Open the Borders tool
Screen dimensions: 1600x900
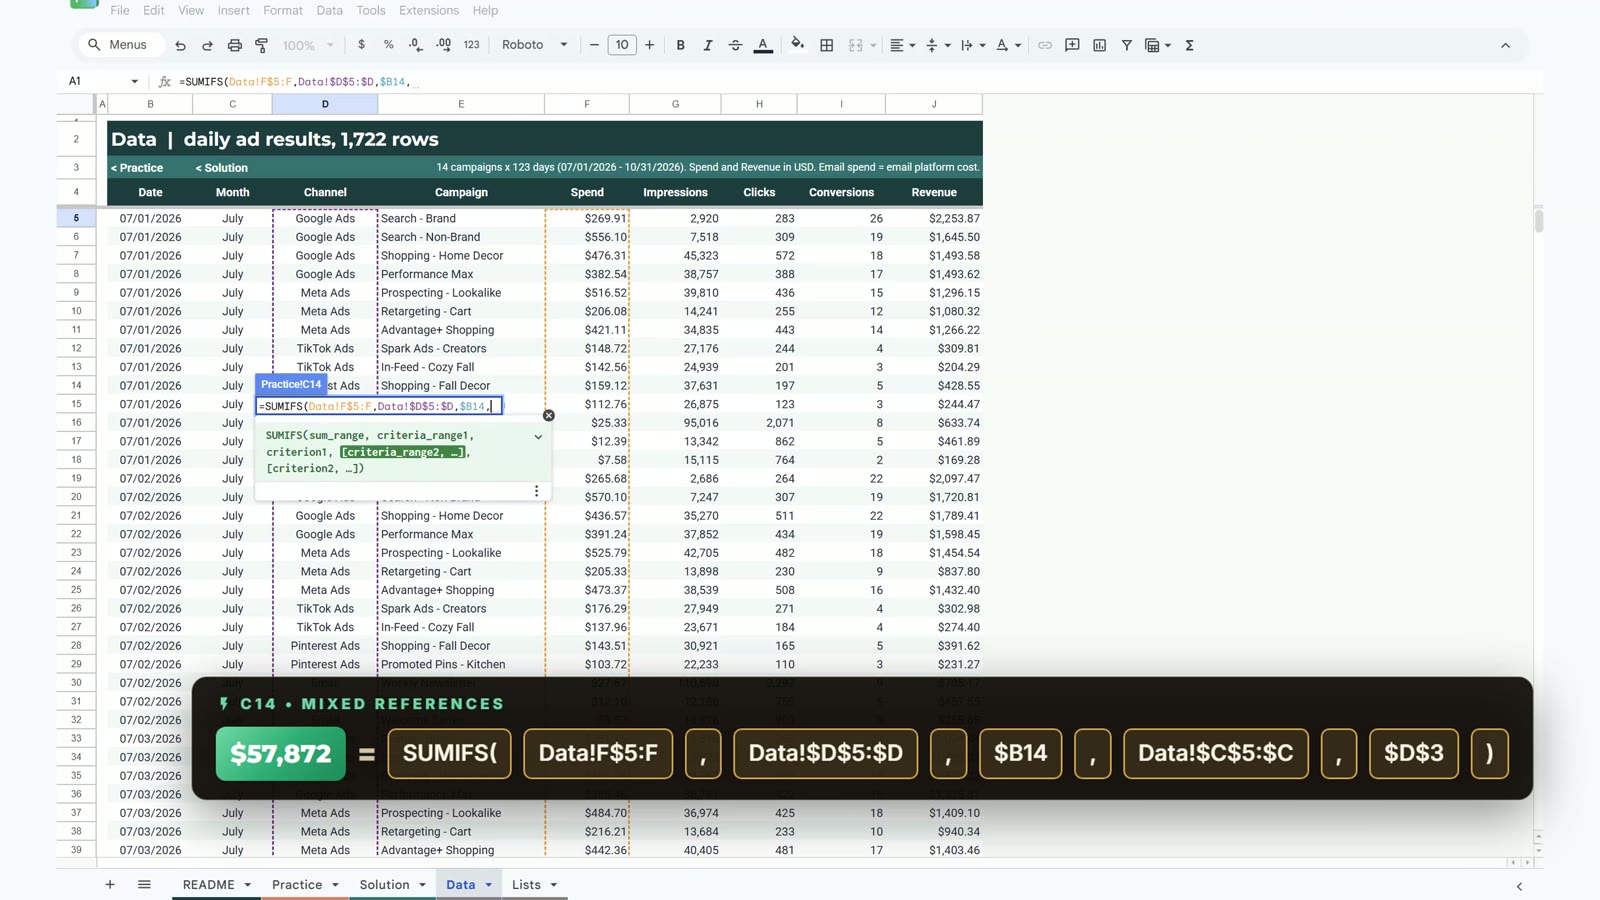827,45
